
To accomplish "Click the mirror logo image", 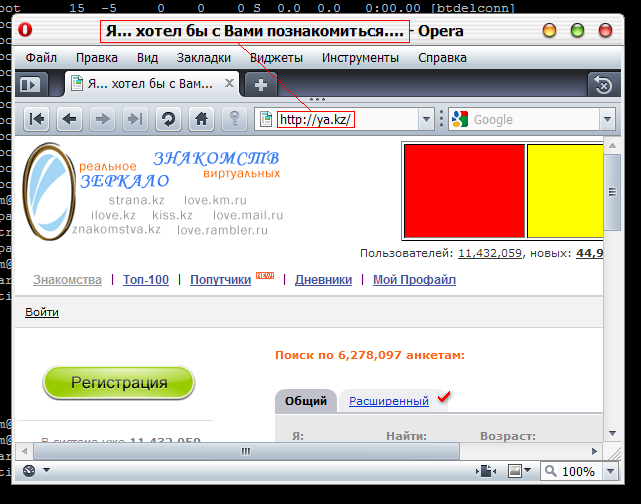I will (x=49, y=191).
